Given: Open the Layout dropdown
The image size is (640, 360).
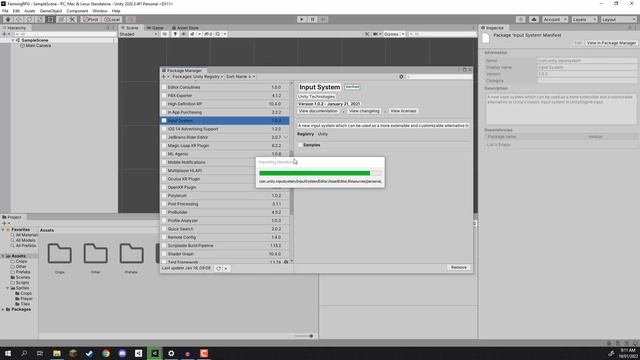Looking at the screenshot, I should point(618,19).
